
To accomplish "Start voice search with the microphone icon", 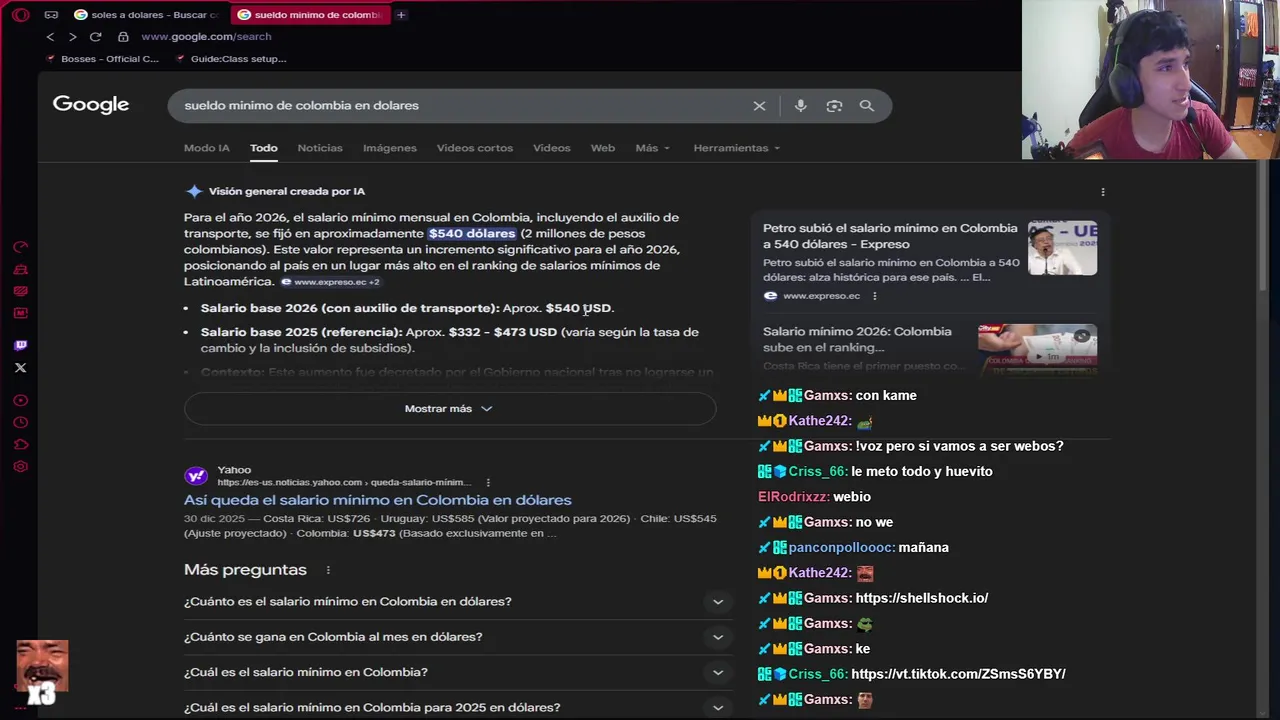I will click(x=800, y=106).
